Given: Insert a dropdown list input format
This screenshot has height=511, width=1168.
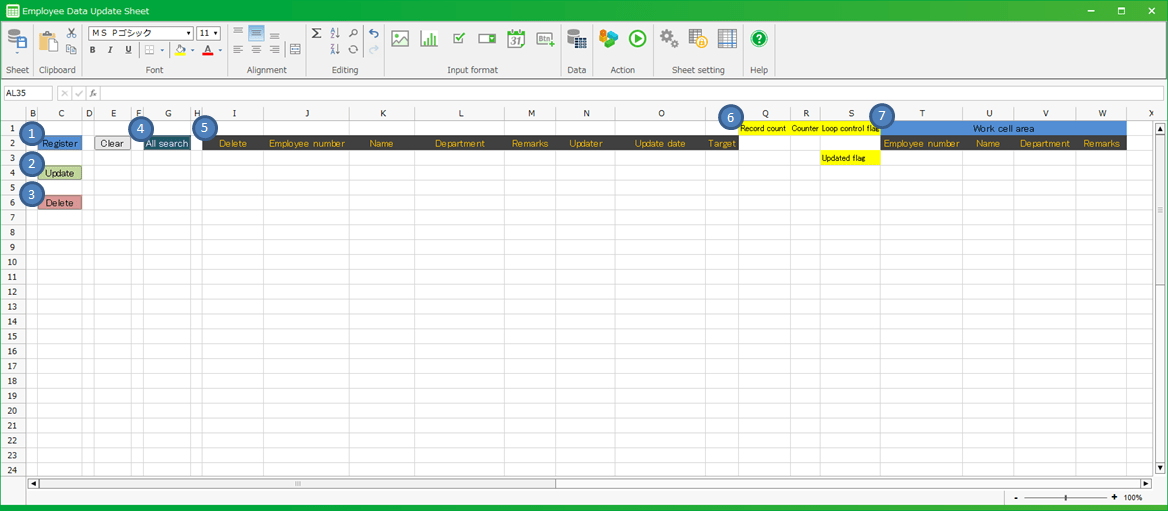Looking at the screenshot, I should 487,39.
